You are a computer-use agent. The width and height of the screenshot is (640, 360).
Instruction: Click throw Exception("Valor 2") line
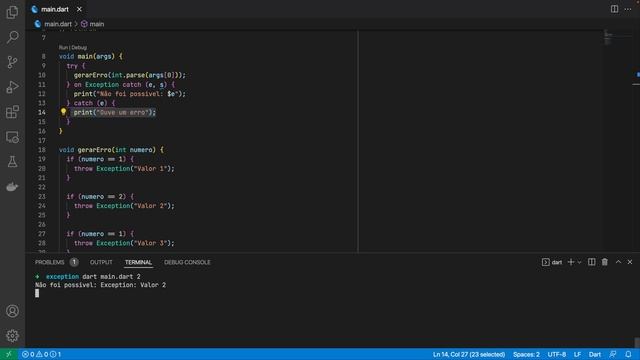tap(124, 206)
